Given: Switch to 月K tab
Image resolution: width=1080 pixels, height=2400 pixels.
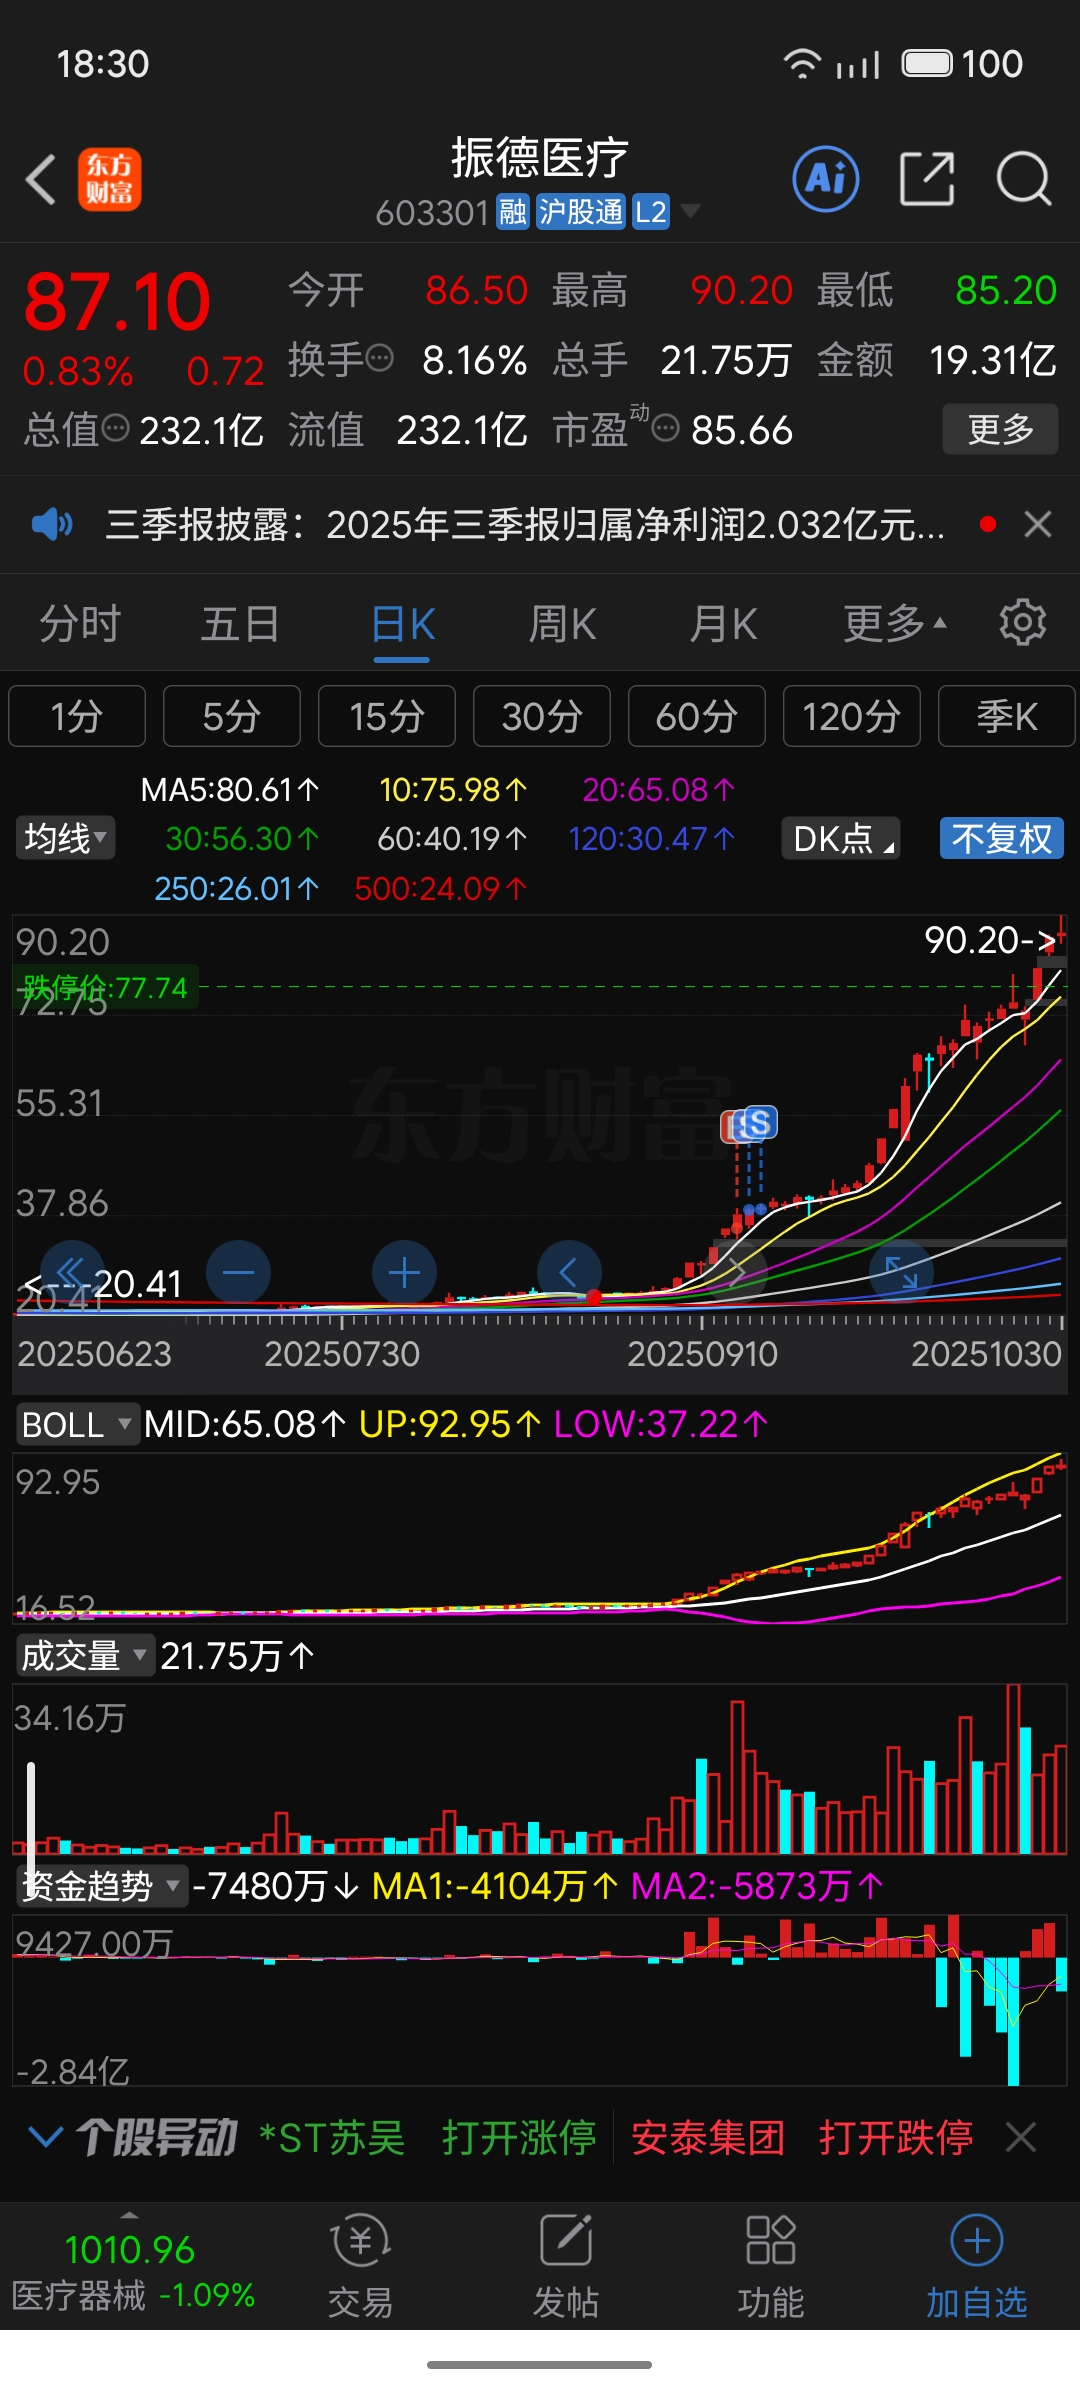Looking at the screenshot, I should click(x=724, y=624).
